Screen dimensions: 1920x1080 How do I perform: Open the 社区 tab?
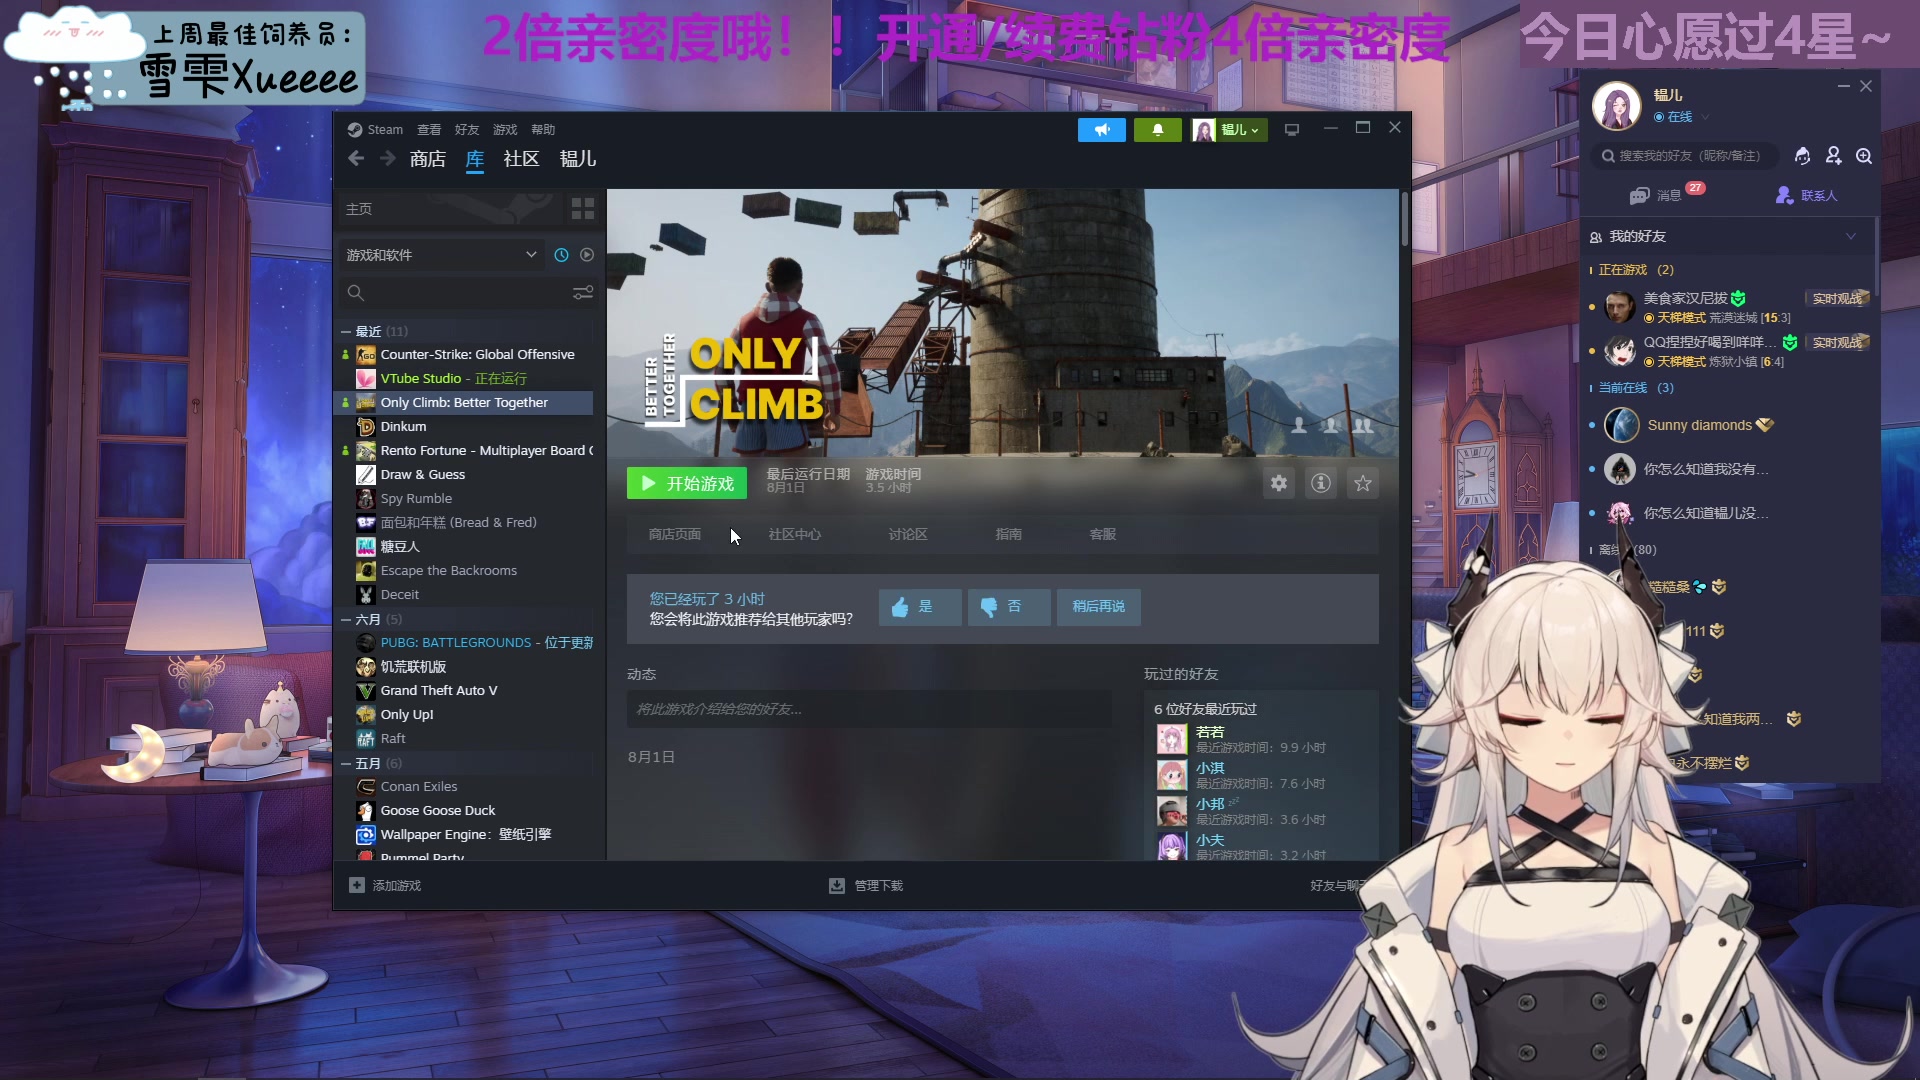tap(522, 159)
